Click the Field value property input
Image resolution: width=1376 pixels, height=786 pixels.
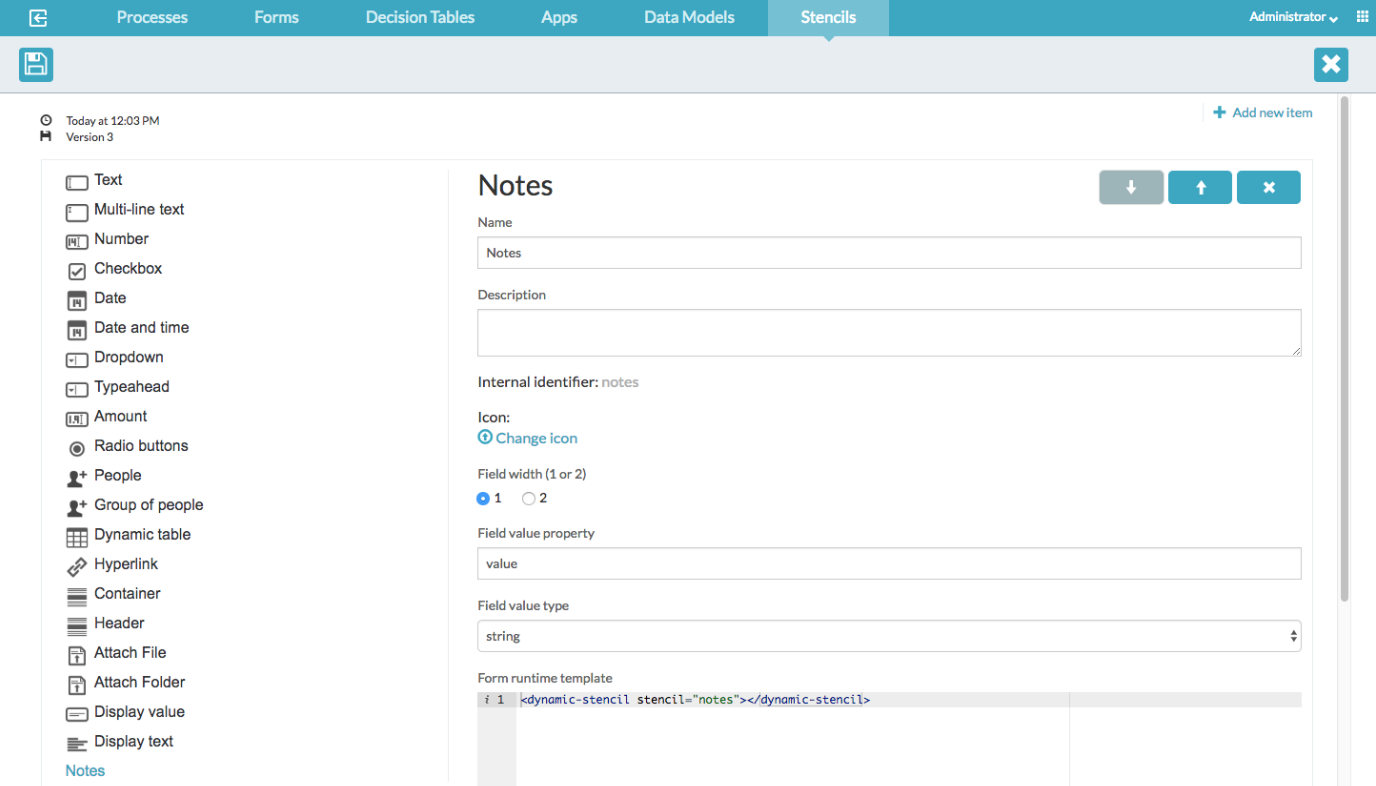tap(889, 563)
